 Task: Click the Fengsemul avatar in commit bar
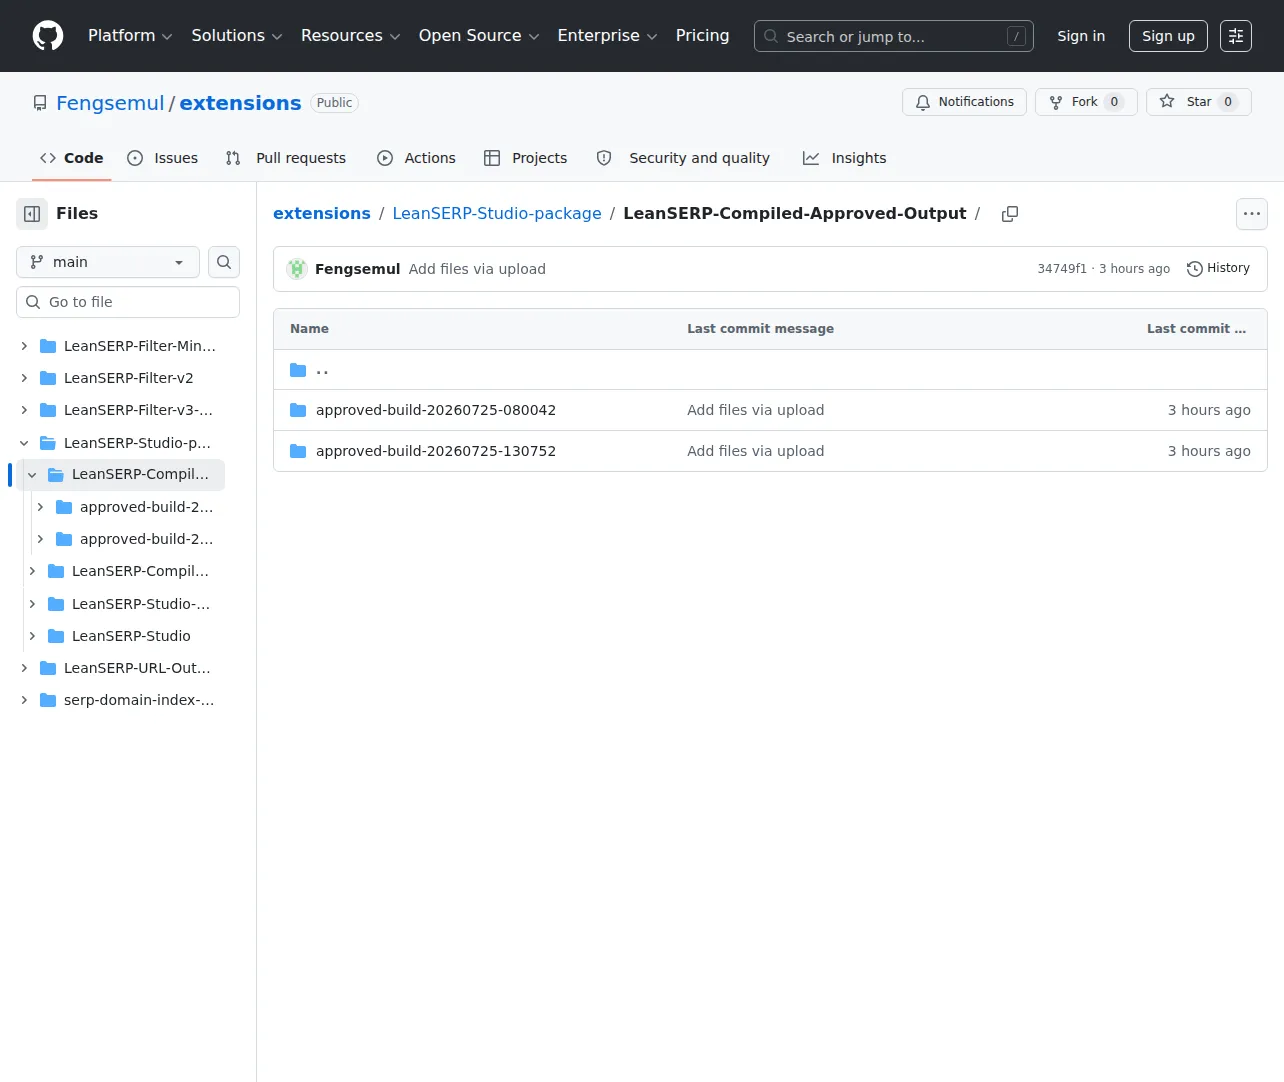point(297,269)
